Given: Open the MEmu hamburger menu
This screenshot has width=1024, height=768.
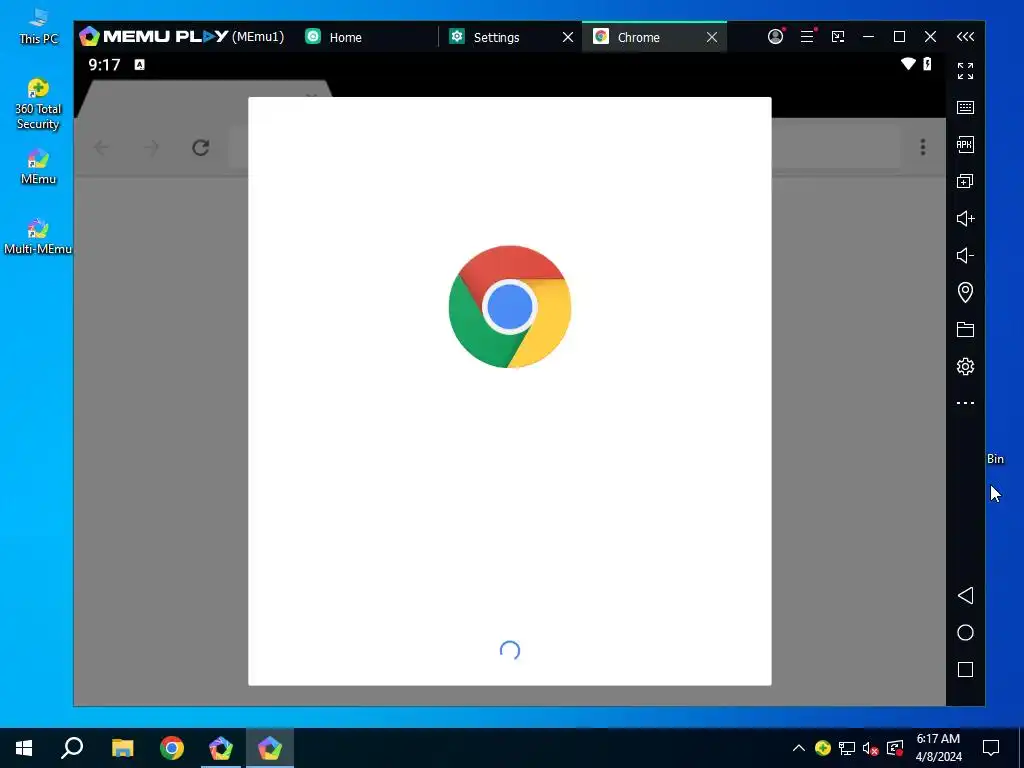Looking at the screenshot, I should [807, 37].
